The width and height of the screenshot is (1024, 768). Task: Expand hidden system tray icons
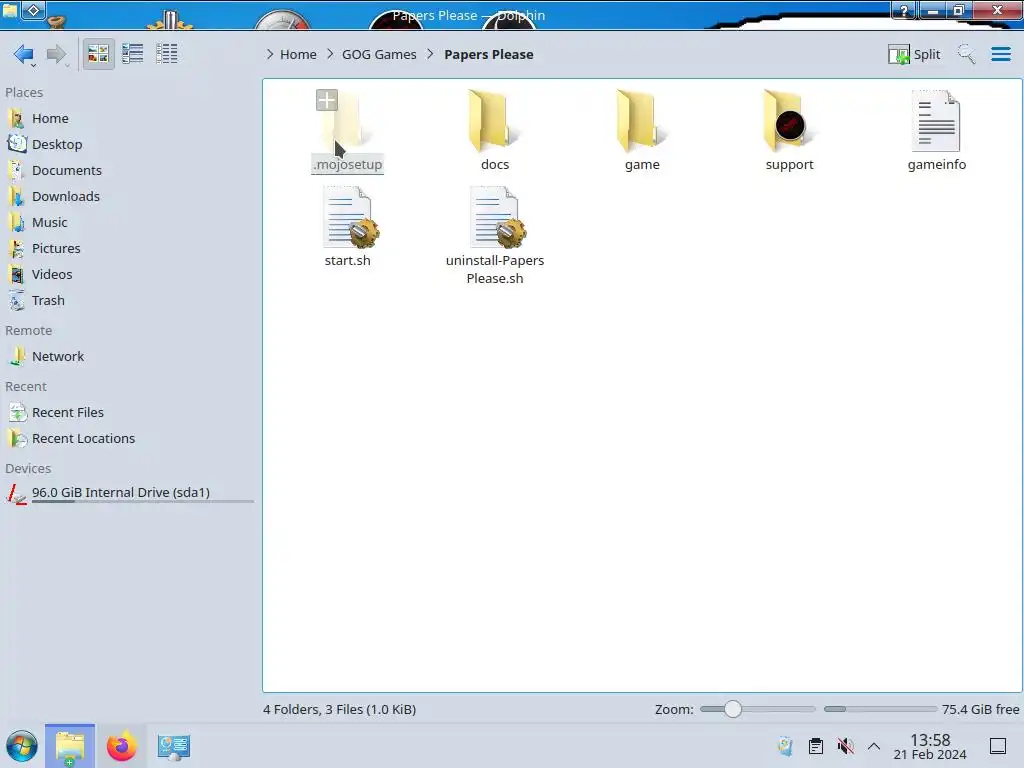(x=874, y=746)
